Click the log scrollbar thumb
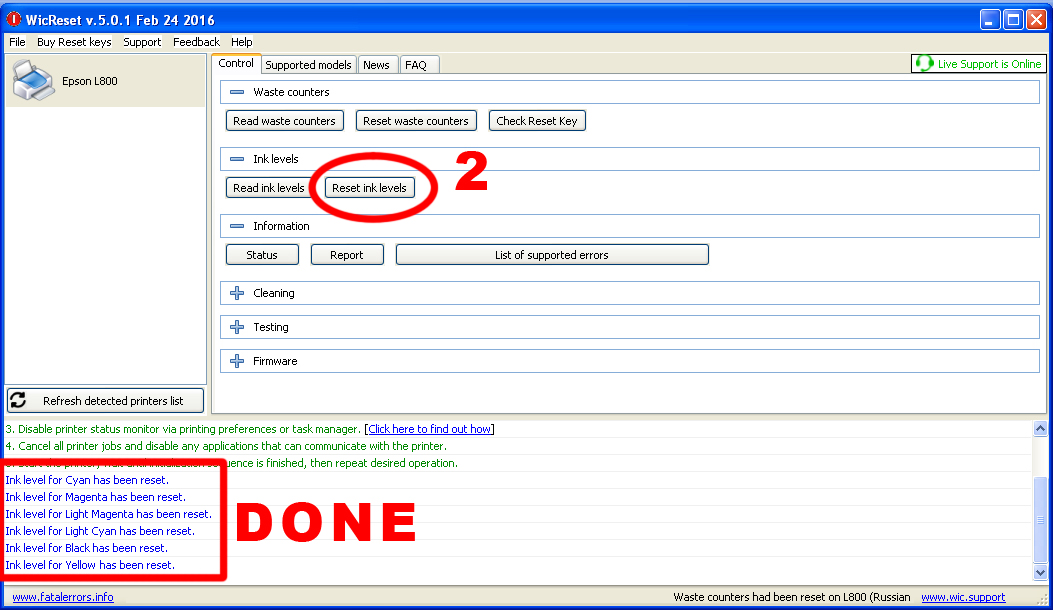Viewport: 1053px width, 610px height. (x=1040, y=519)
